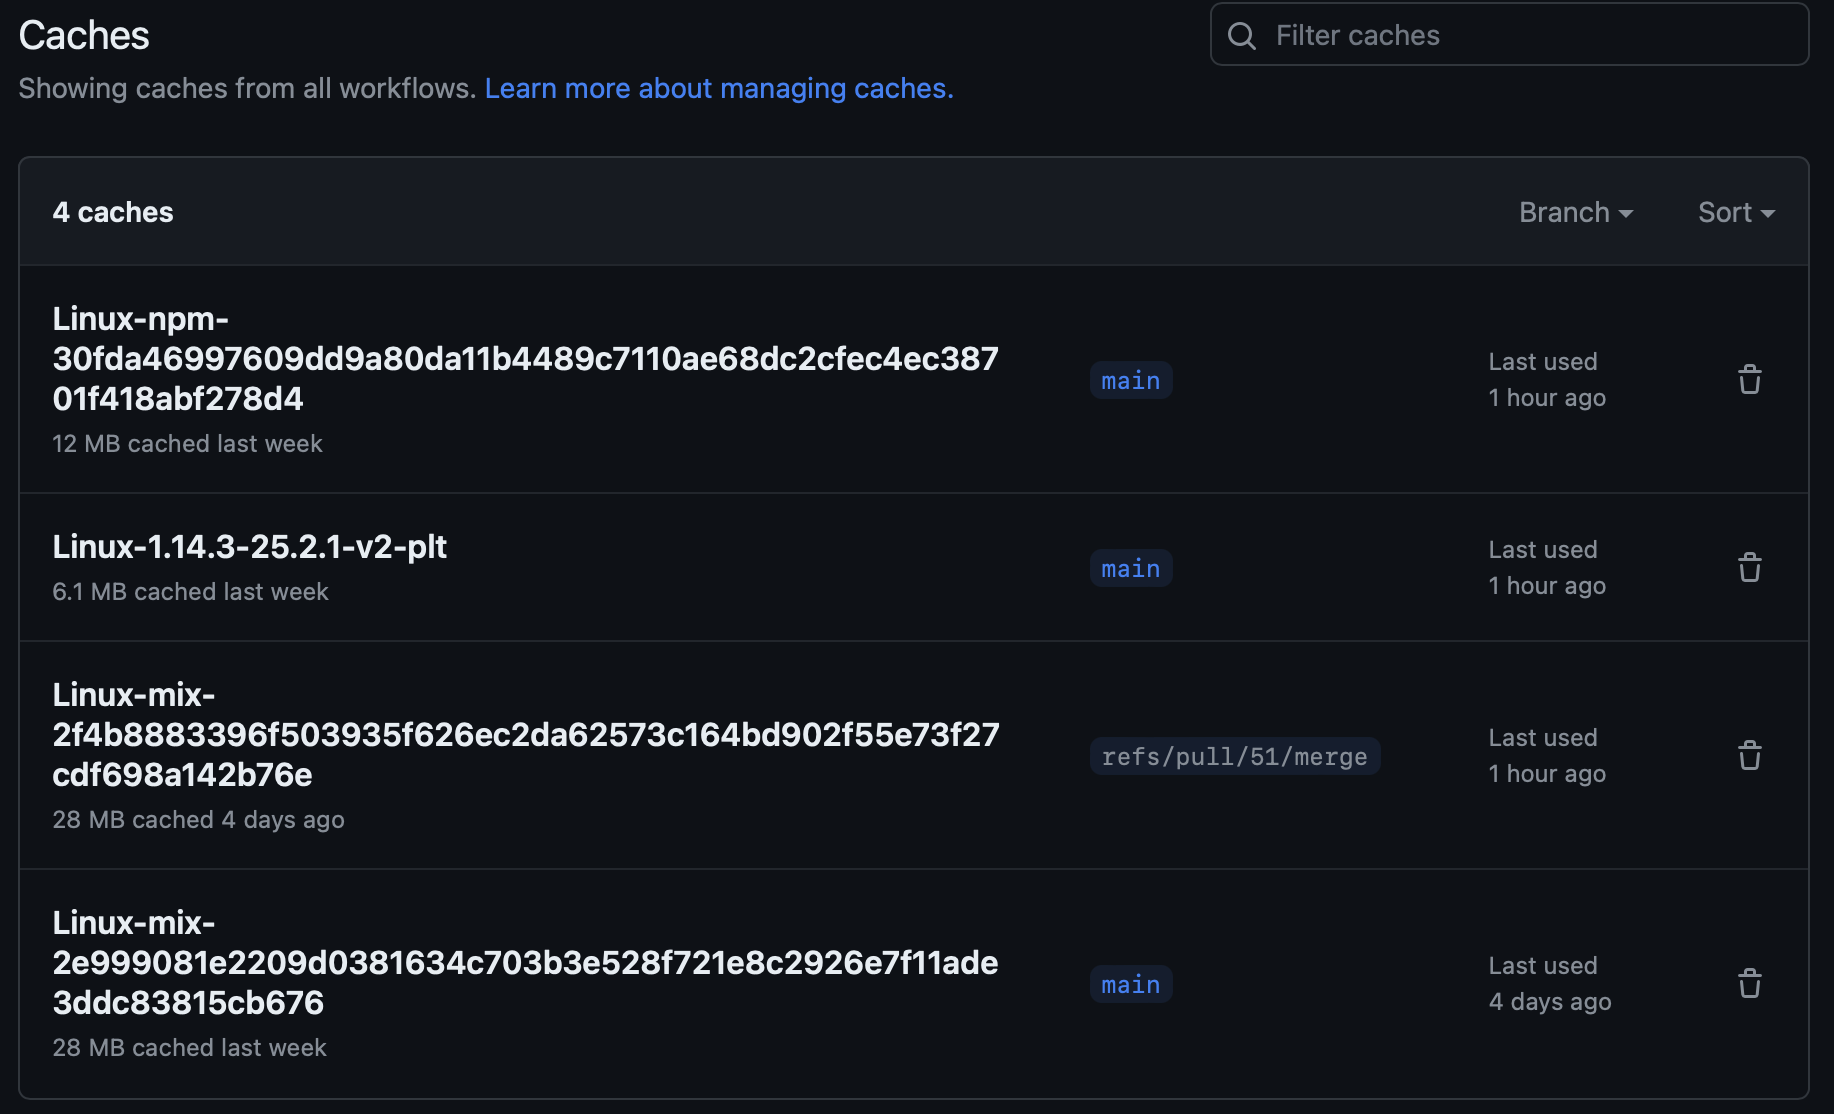Select the Linux-npm-30fda469 cache name
This screenshot has width=1834, height=1114.
point(525,358)
